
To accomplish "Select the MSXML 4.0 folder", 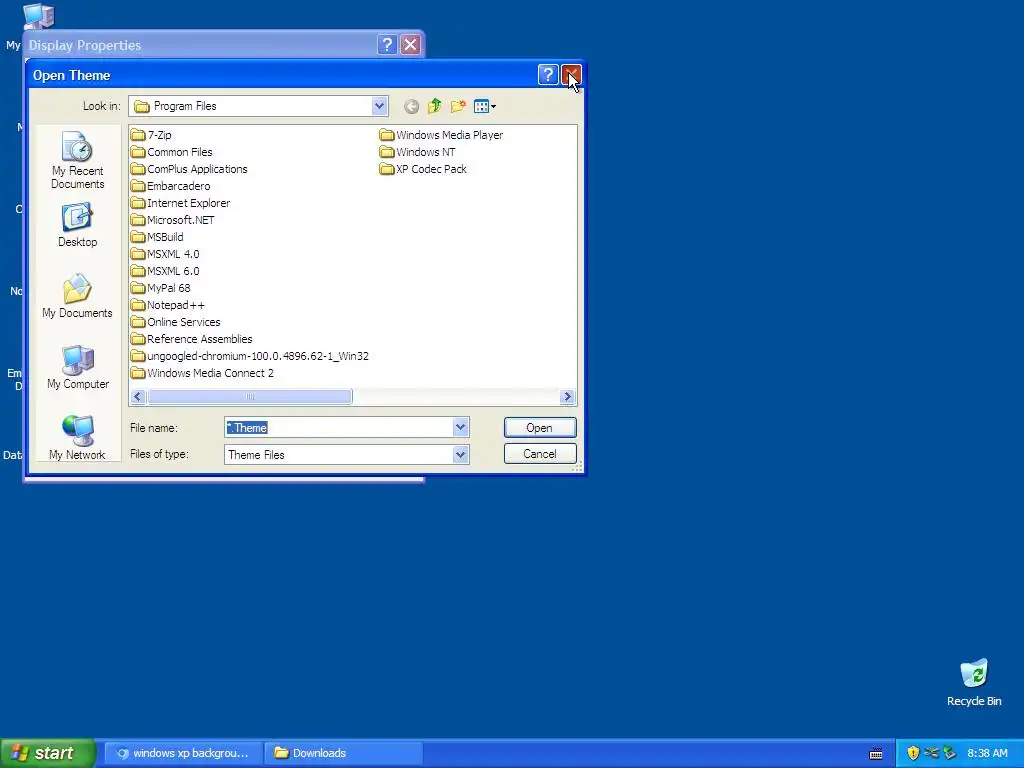I will coord(165,254).
